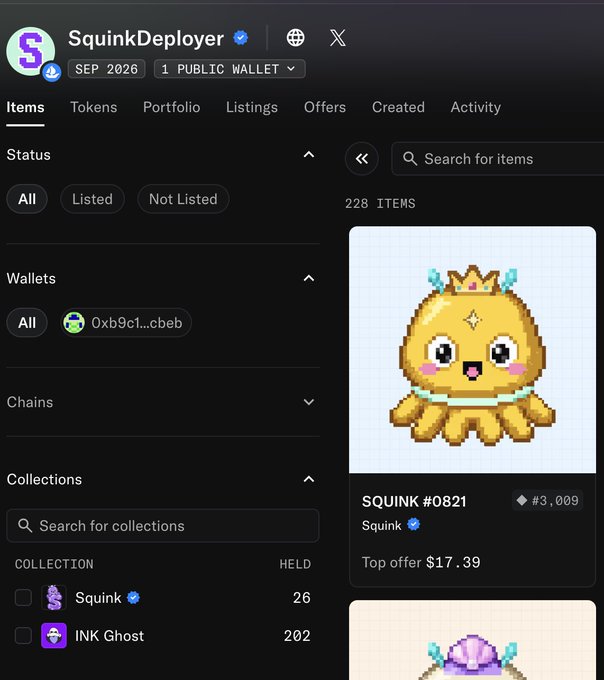Viewport: 604px width, 680px height.
Task: Open the X (Twitter) profile icon
Action: [x=338, y=38]
